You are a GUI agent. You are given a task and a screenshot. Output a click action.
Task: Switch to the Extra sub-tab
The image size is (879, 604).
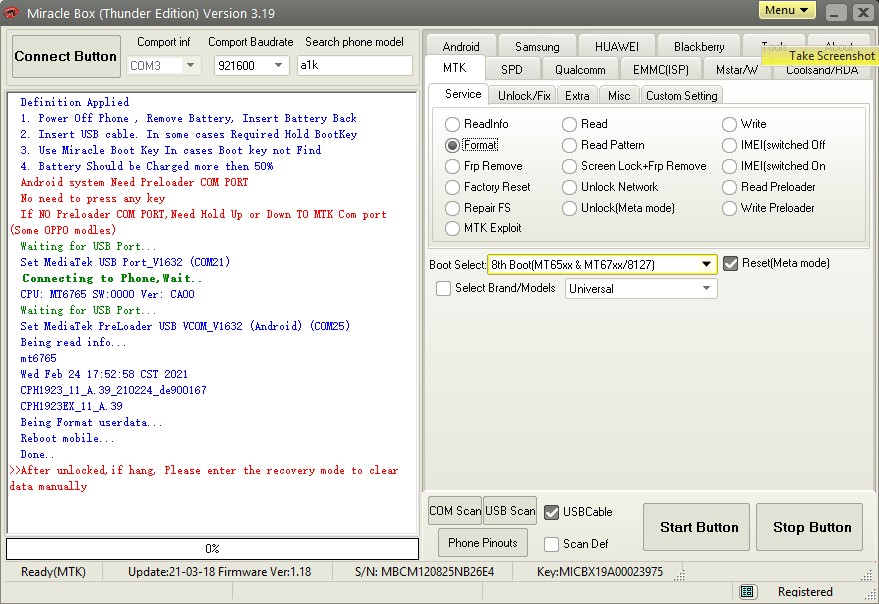pyautogui.click(x=577, y=96)
